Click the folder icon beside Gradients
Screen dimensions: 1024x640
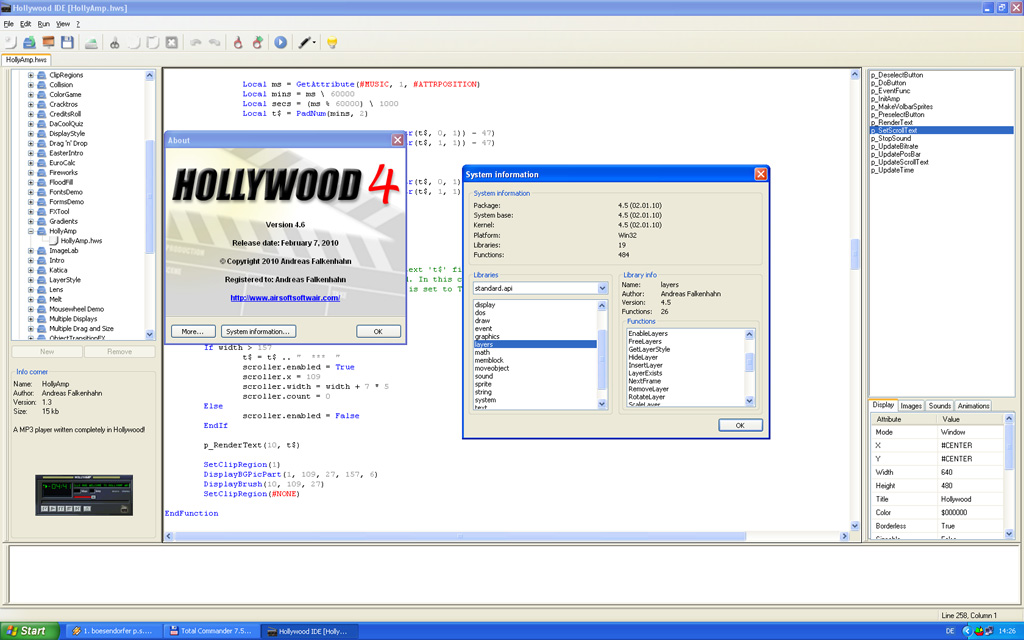click(x=41, y=221)
